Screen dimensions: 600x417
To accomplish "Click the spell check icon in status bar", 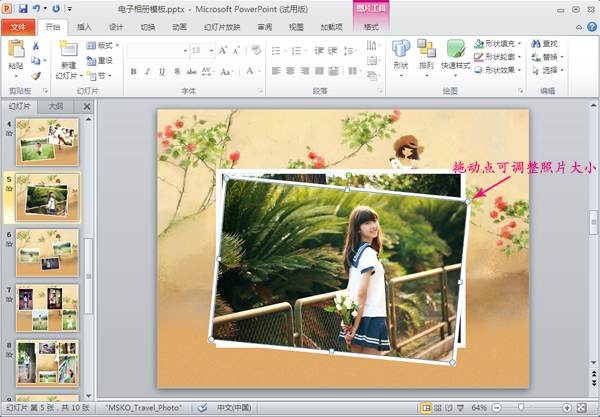I will point(203,408).
